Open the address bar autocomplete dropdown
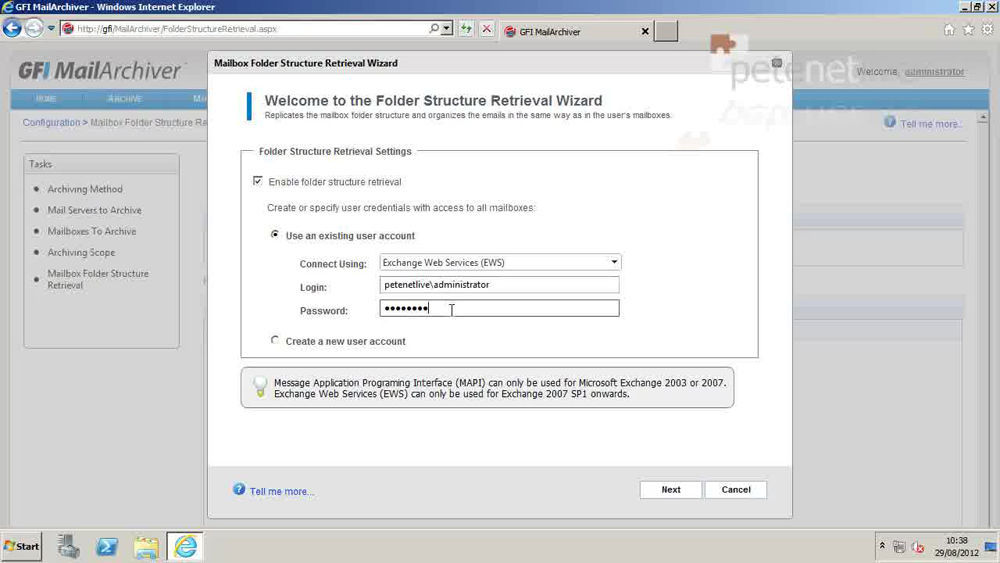1000x563 pixels. (x=446, y=29)
